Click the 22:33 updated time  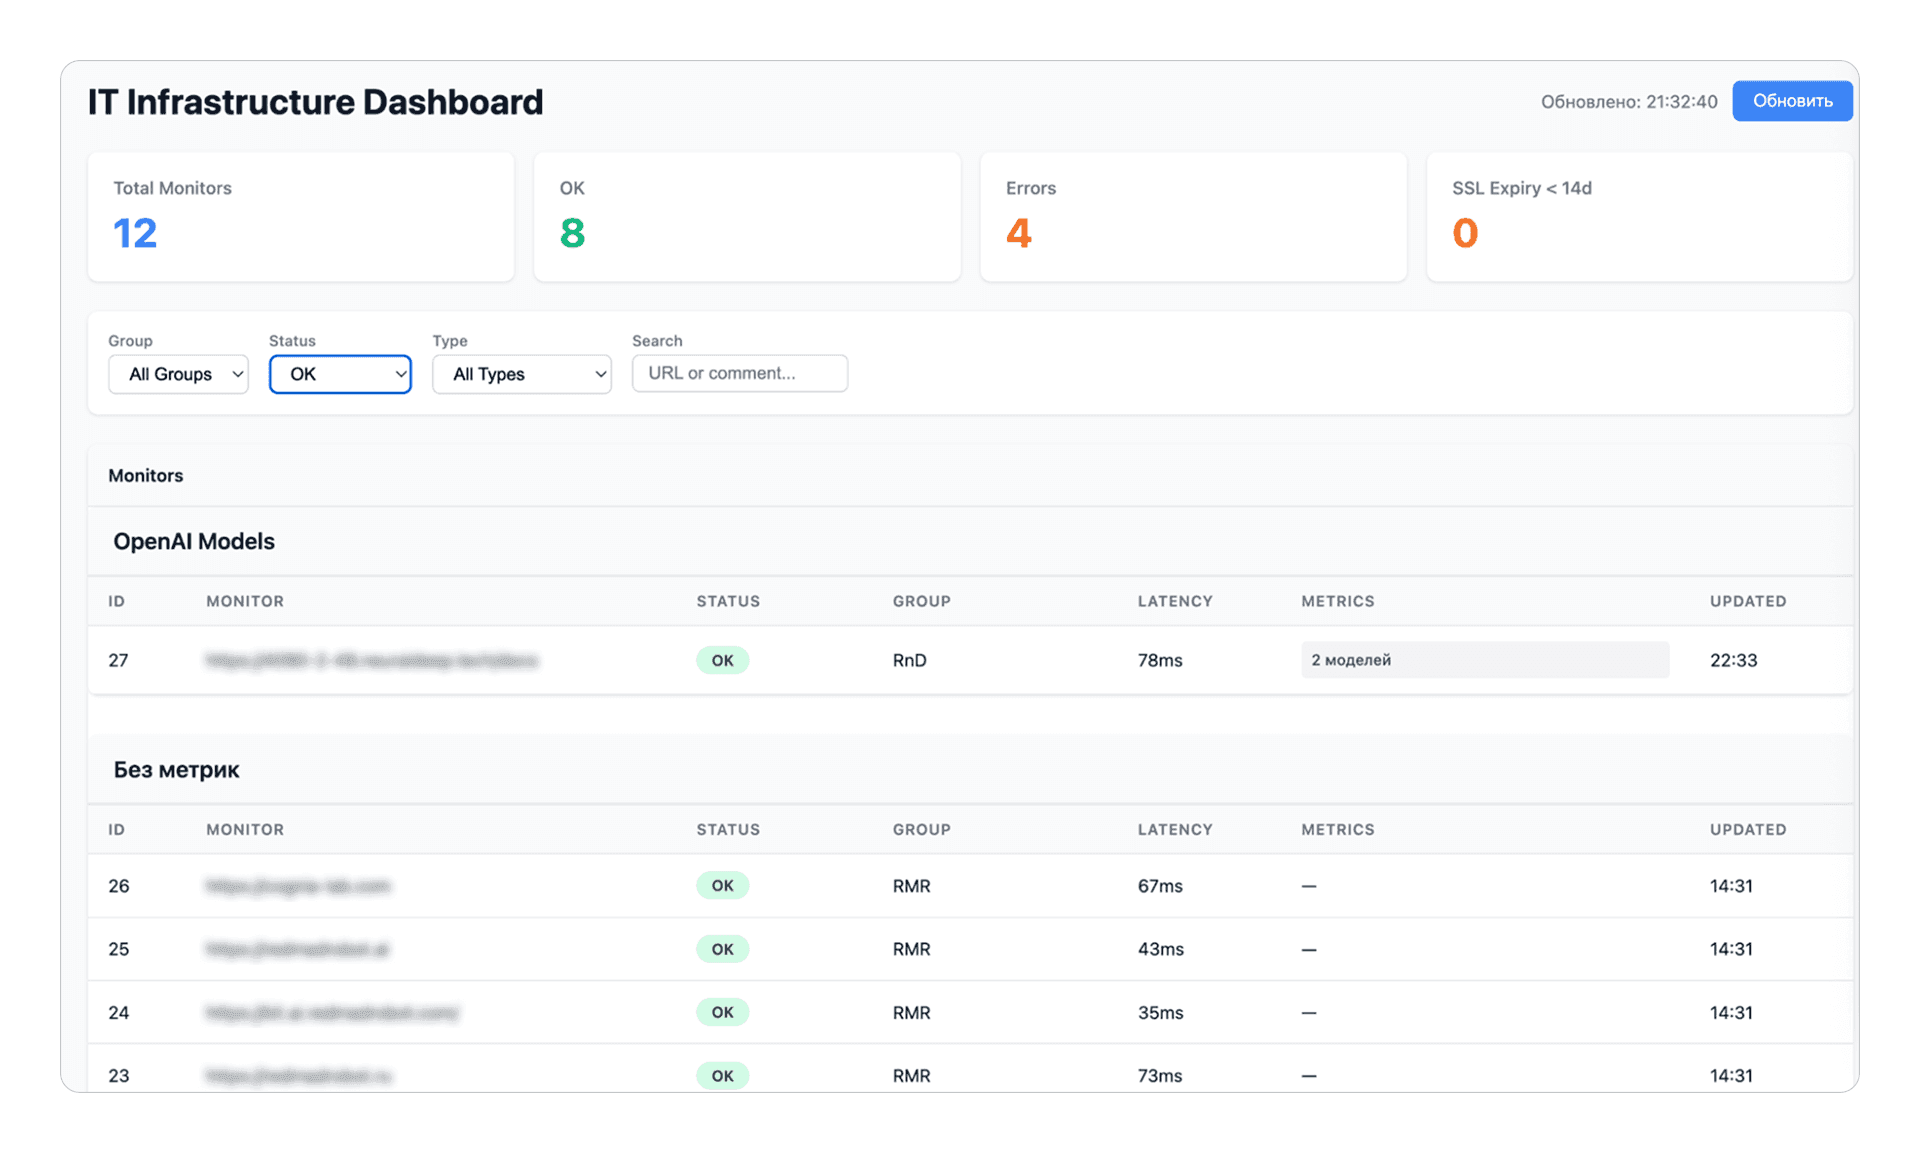pos(1733,660)
